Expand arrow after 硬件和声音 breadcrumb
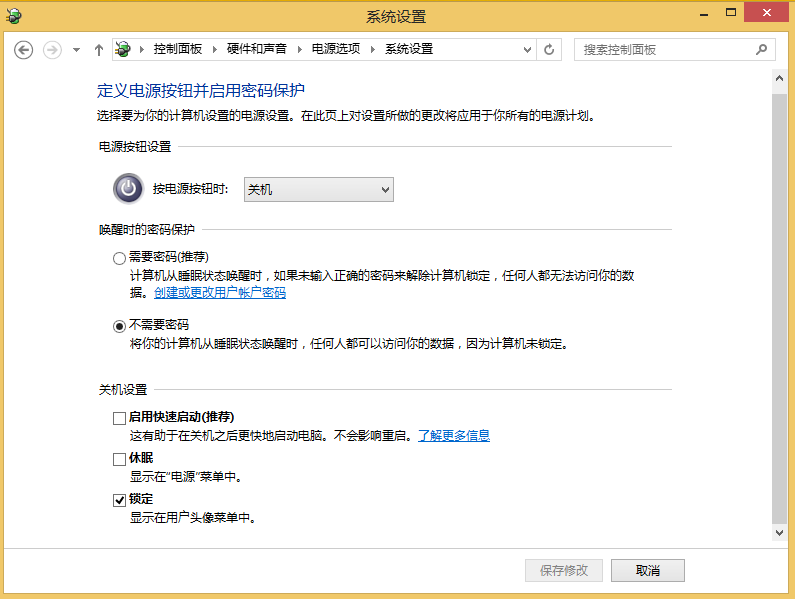The image size is (795, 599). click(x=300, y=49)
